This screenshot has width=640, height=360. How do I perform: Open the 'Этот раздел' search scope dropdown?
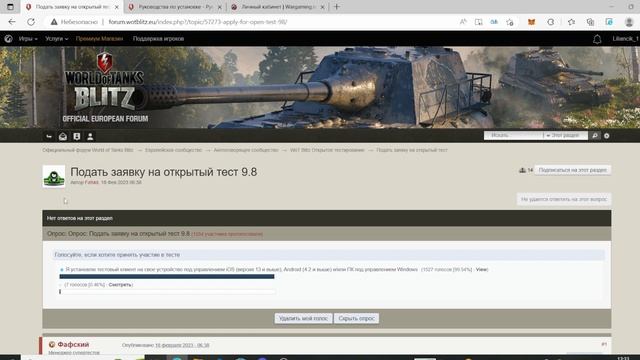[566, 135]
